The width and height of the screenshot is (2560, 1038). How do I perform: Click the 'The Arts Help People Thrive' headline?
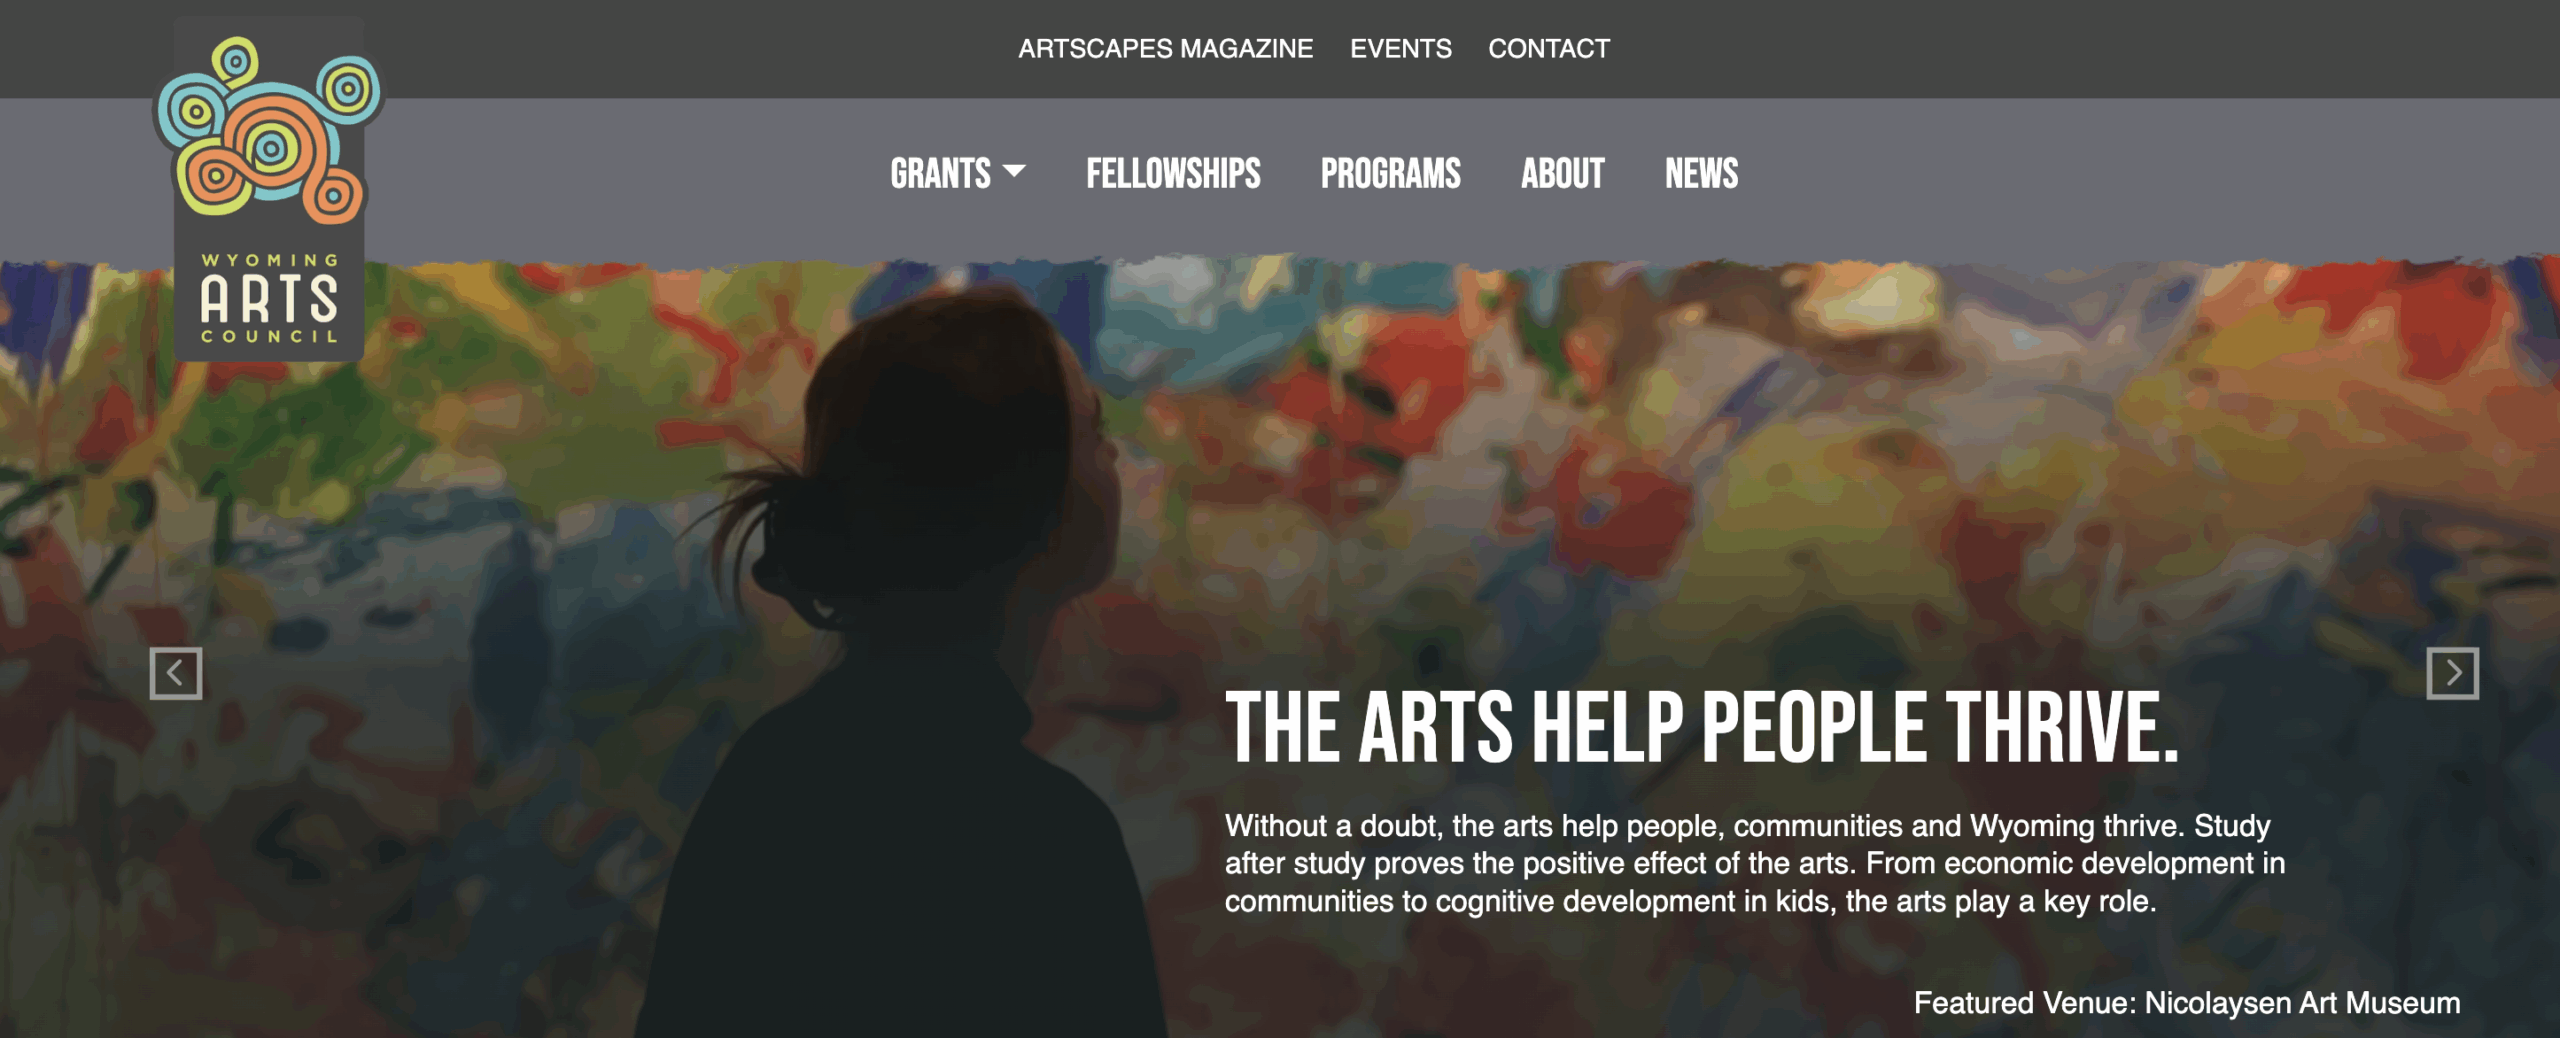point(1702,727)
